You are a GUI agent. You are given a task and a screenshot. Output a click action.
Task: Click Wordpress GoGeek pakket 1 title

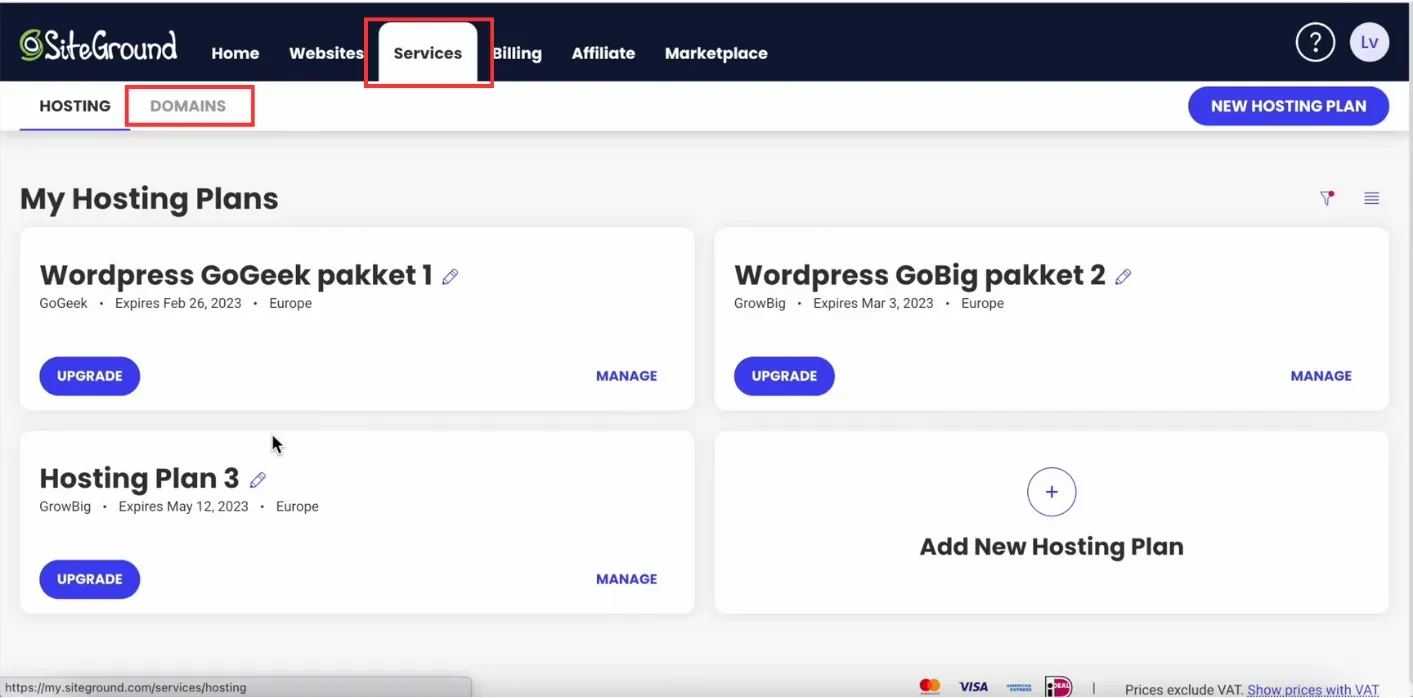pyautogui.click(x=236, y=275)
